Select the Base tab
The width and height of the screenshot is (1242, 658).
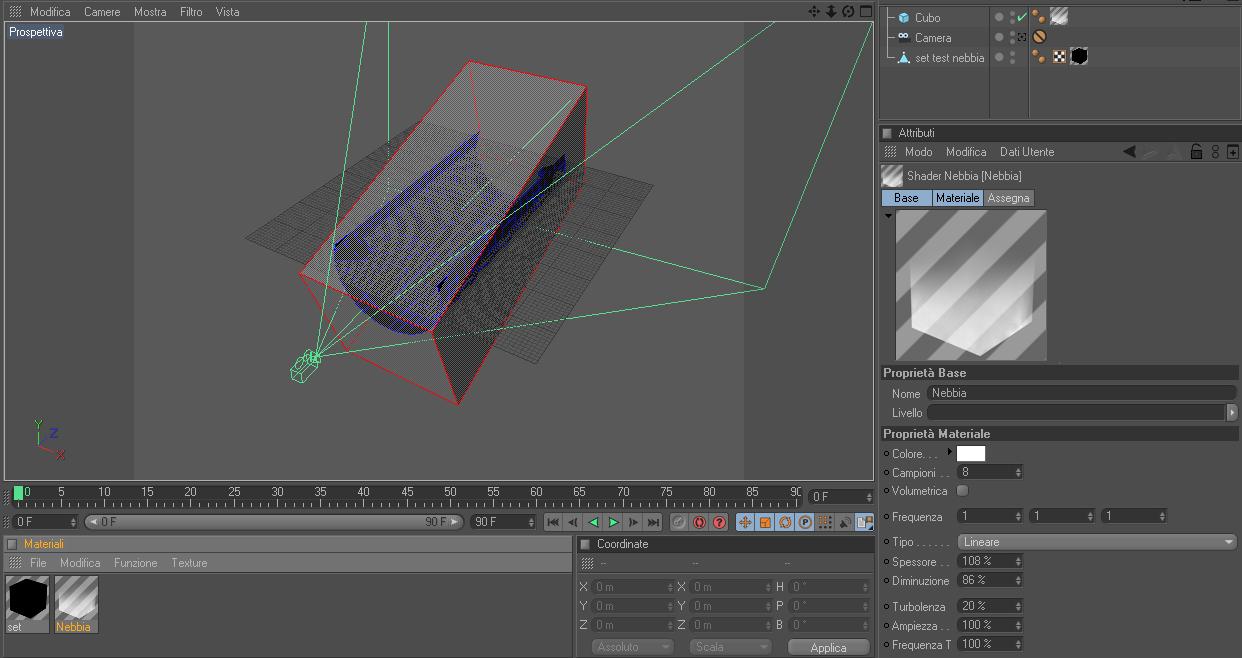click(906, 198)
